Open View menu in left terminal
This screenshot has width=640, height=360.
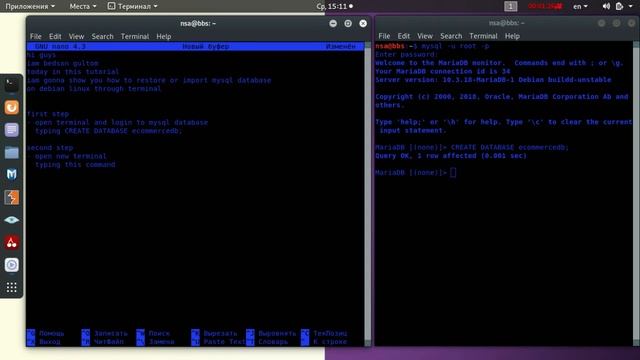tap(76, 36)
